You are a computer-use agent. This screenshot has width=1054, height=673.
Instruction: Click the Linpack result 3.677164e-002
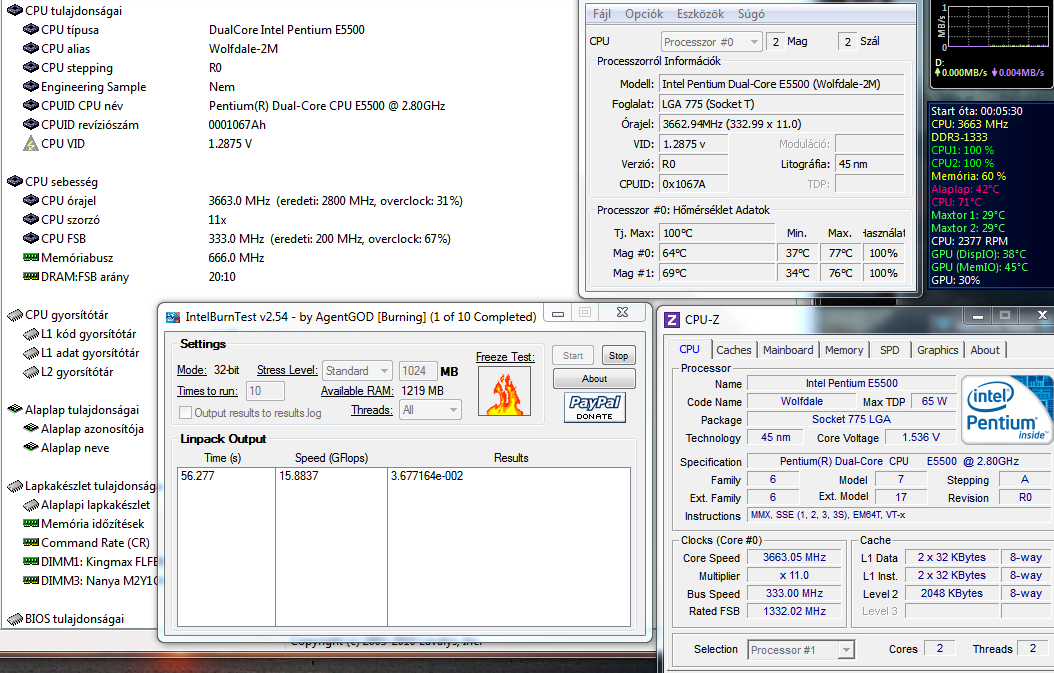pyautogui.click(x=426, y=475)
